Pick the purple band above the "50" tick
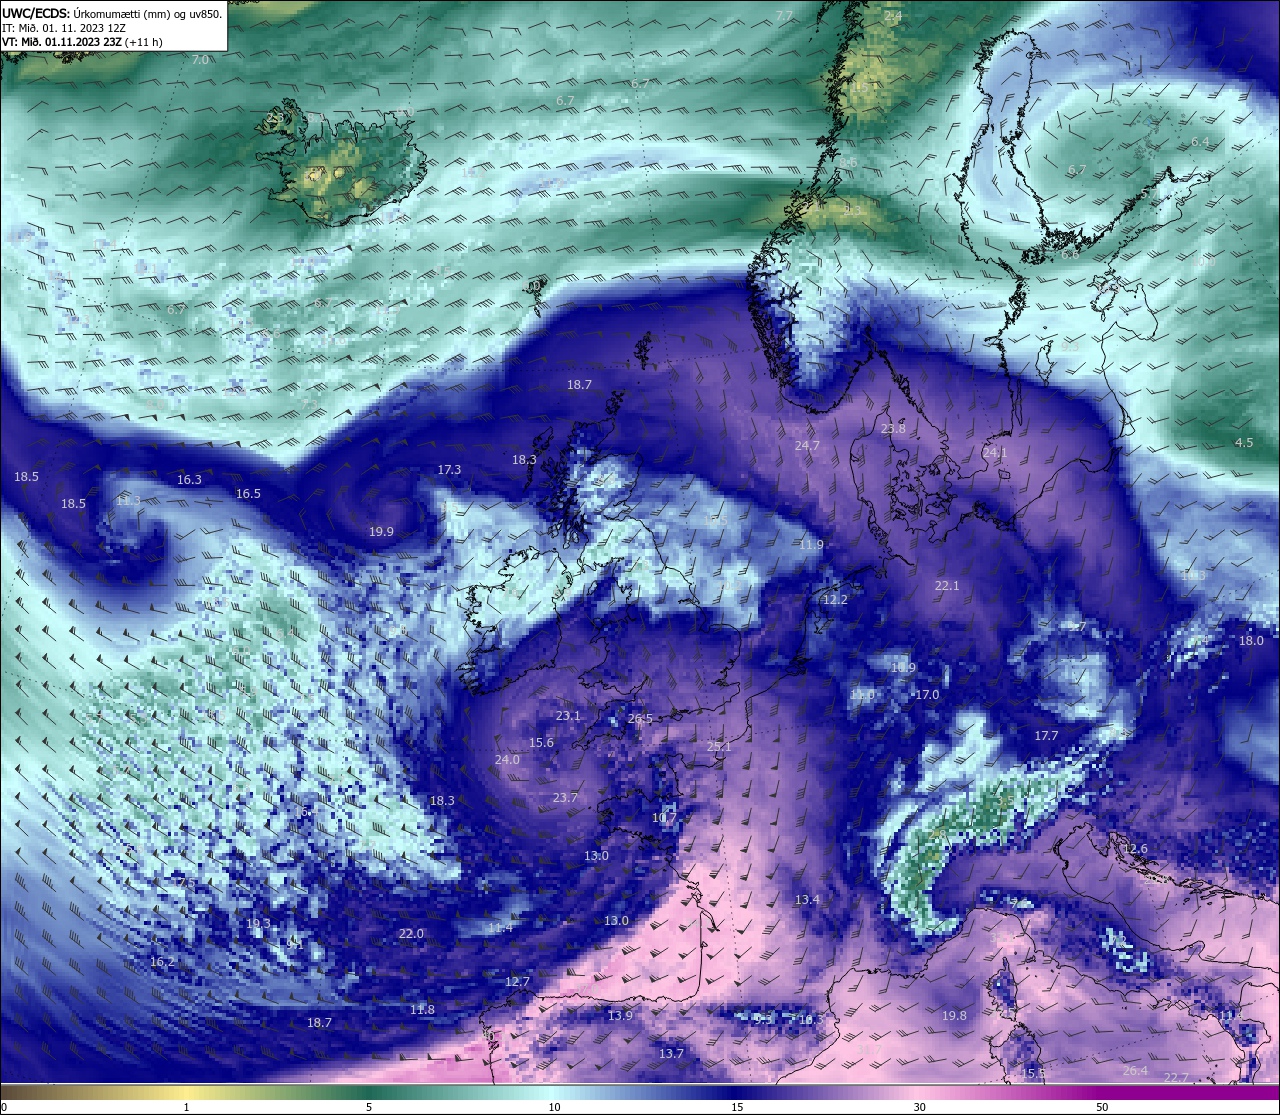The width and height of the screenshot is (1280, 1115). coord(1102,1091)
